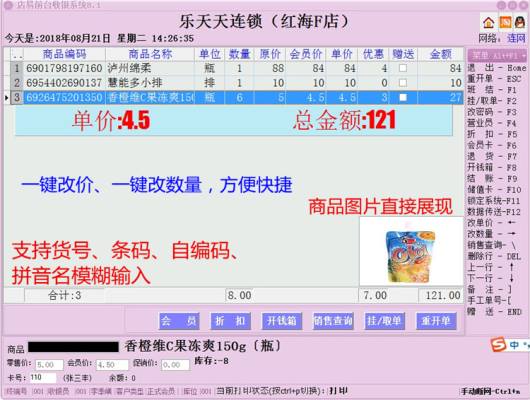Toggle gift checkbox for 香橙维C果冻爽 row
The image size is (530, 400).
pos(403,97)
